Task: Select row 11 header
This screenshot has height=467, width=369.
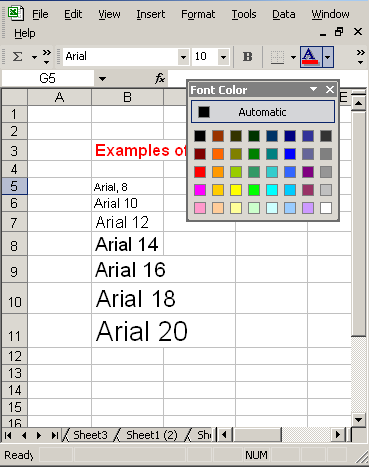Action: coord(14,331)
